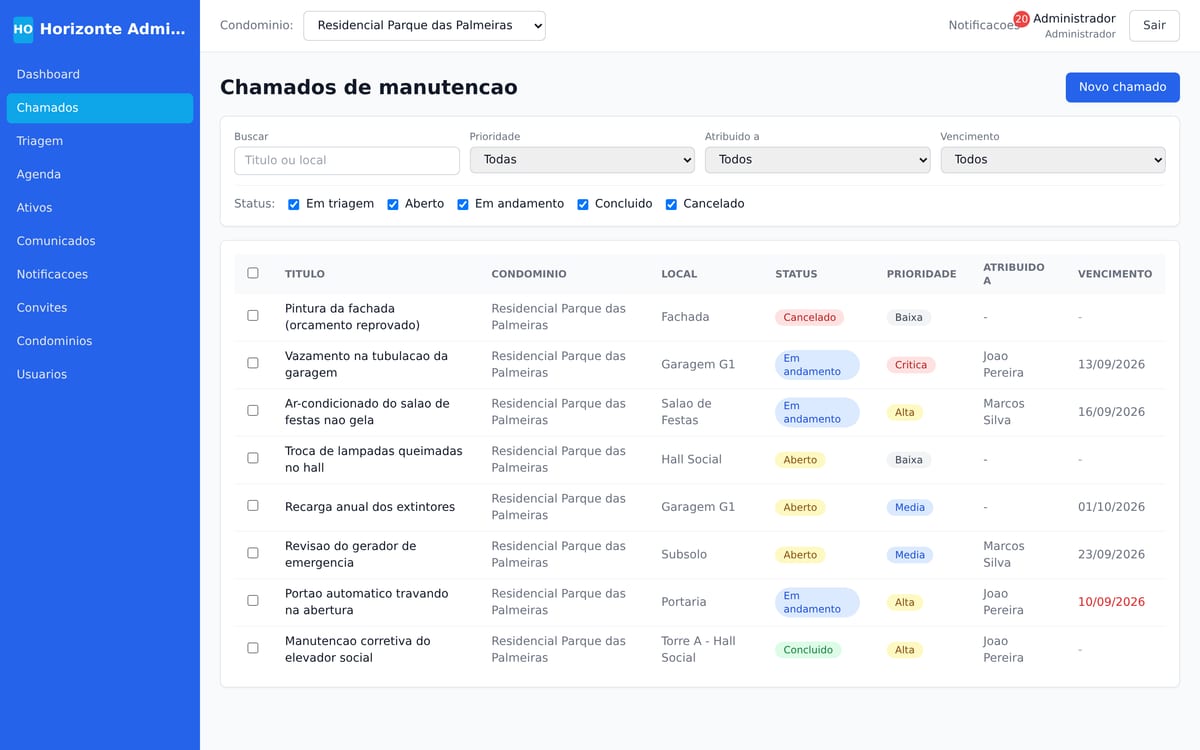Click the Subsolo location cell

point(684,555)
